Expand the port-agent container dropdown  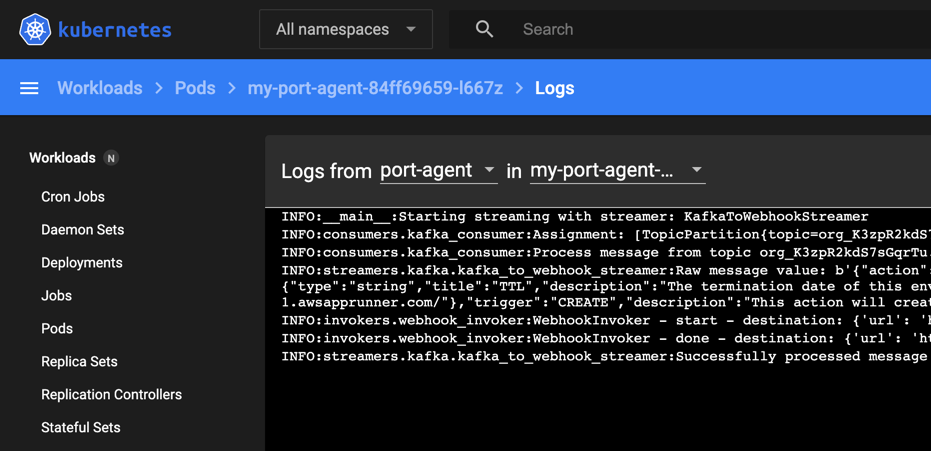438,171
